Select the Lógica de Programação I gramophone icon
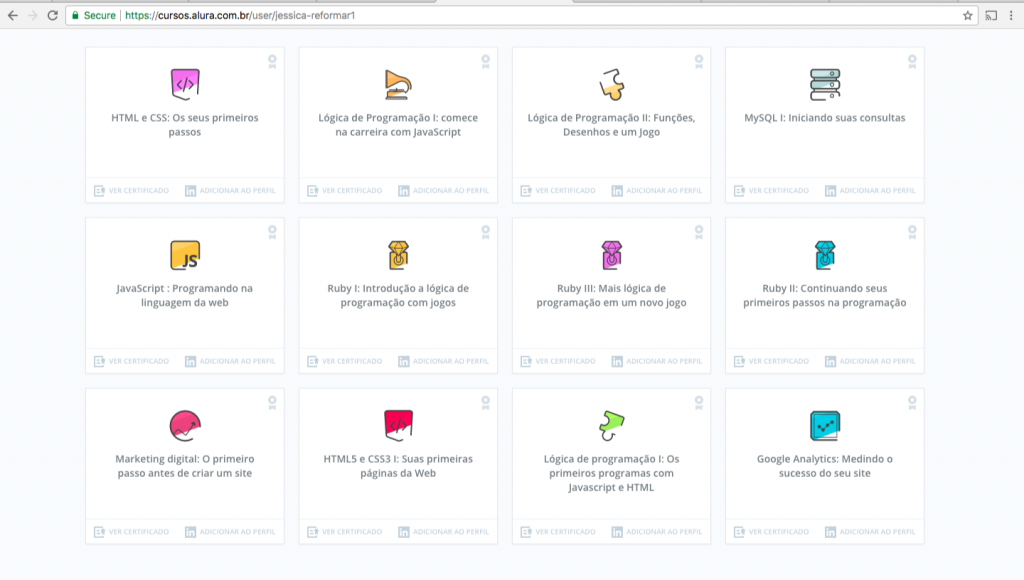This screenshot has height=580, width=1024. (397, 84)
